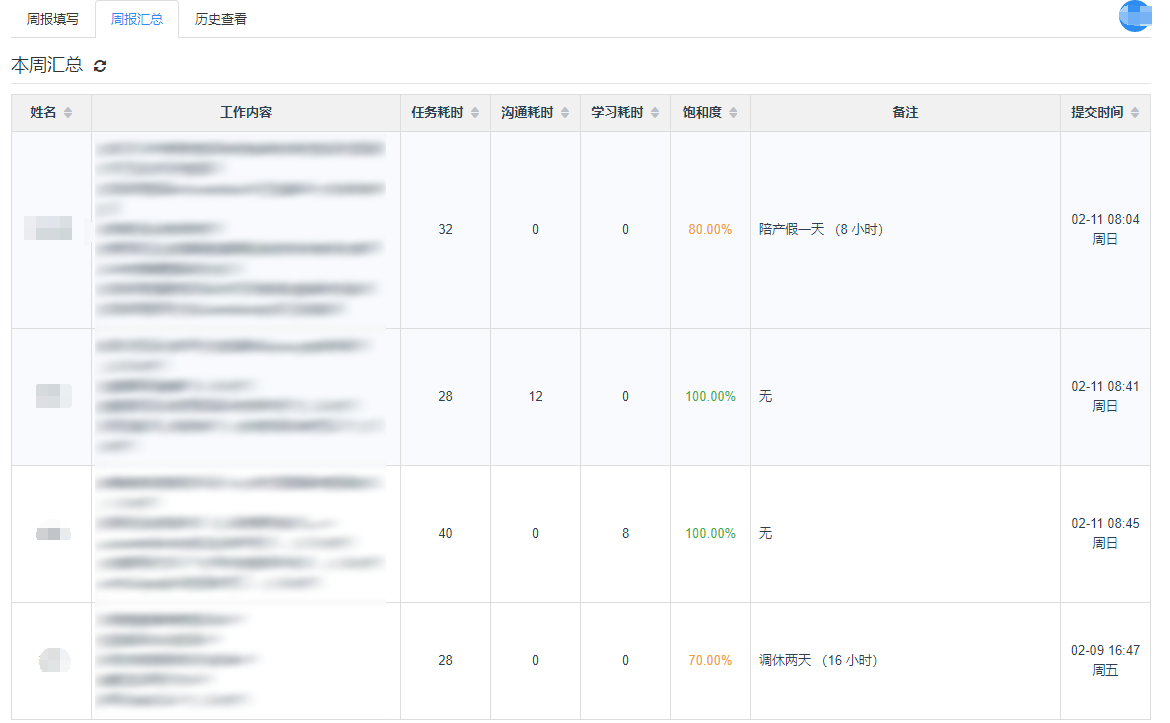This screenshot has width=1170, height=723.
Task: Click the sort arrows on 提交时间 column
Action: tap(1133, 112)
